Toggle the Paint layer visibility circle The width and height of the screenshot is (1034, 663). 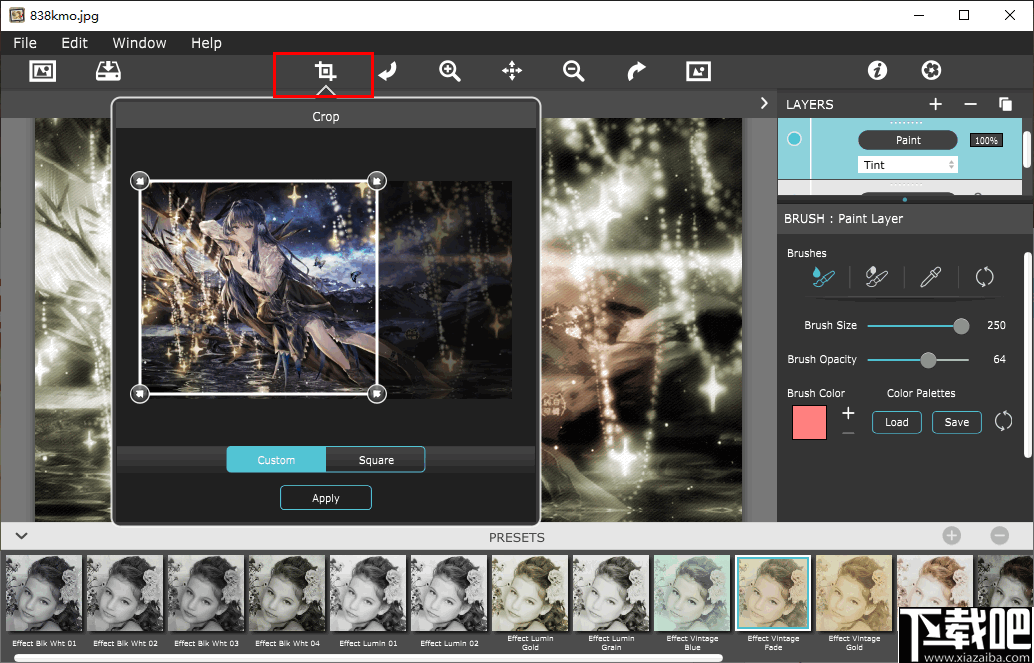pos(794,140)
